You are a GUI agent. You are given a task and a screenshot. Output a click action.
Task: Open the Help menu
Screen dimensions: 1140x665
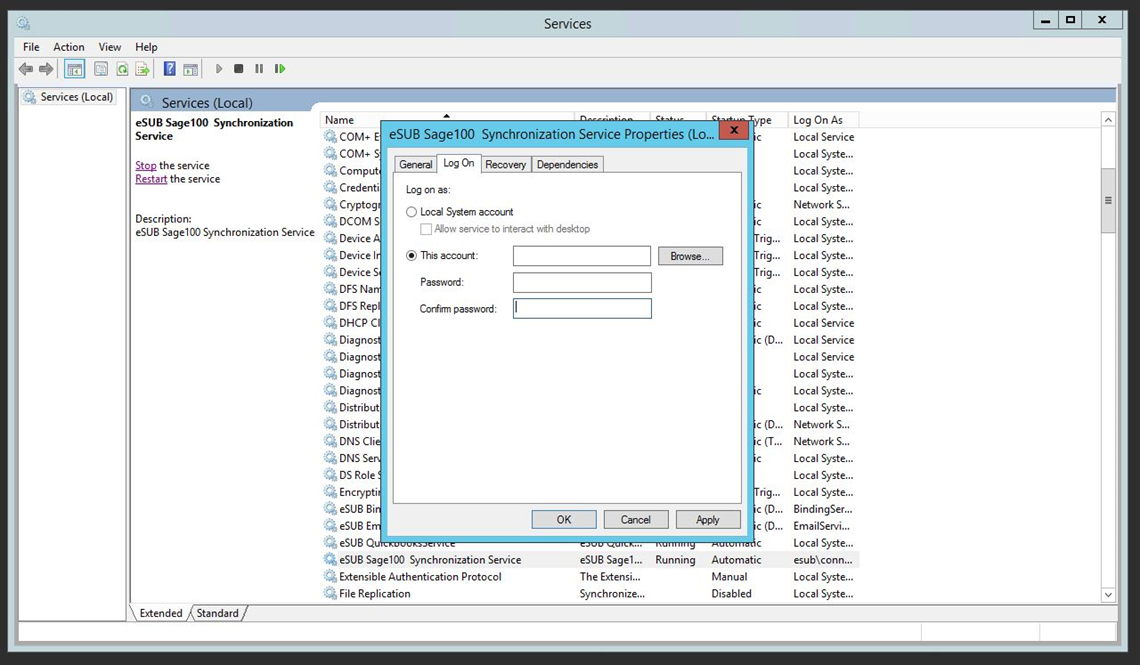146,47
